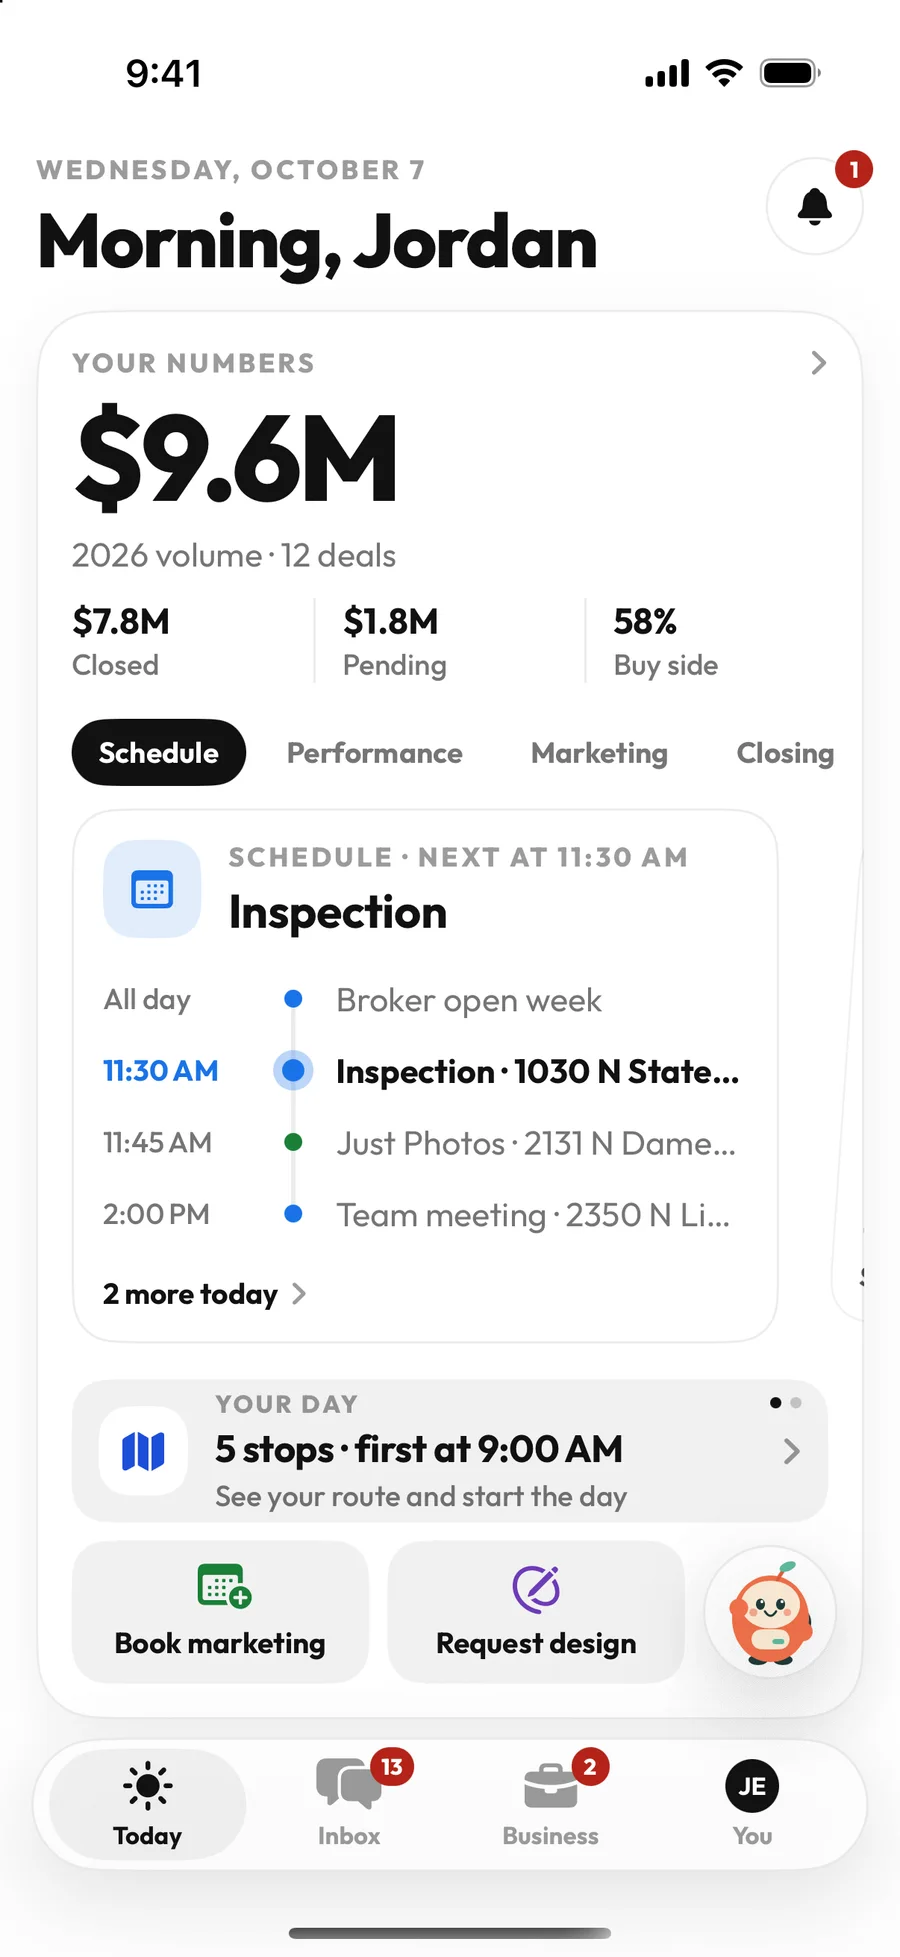Open the orange mascot assistant
The image size is (900, 1957).
pos(770,1612)
